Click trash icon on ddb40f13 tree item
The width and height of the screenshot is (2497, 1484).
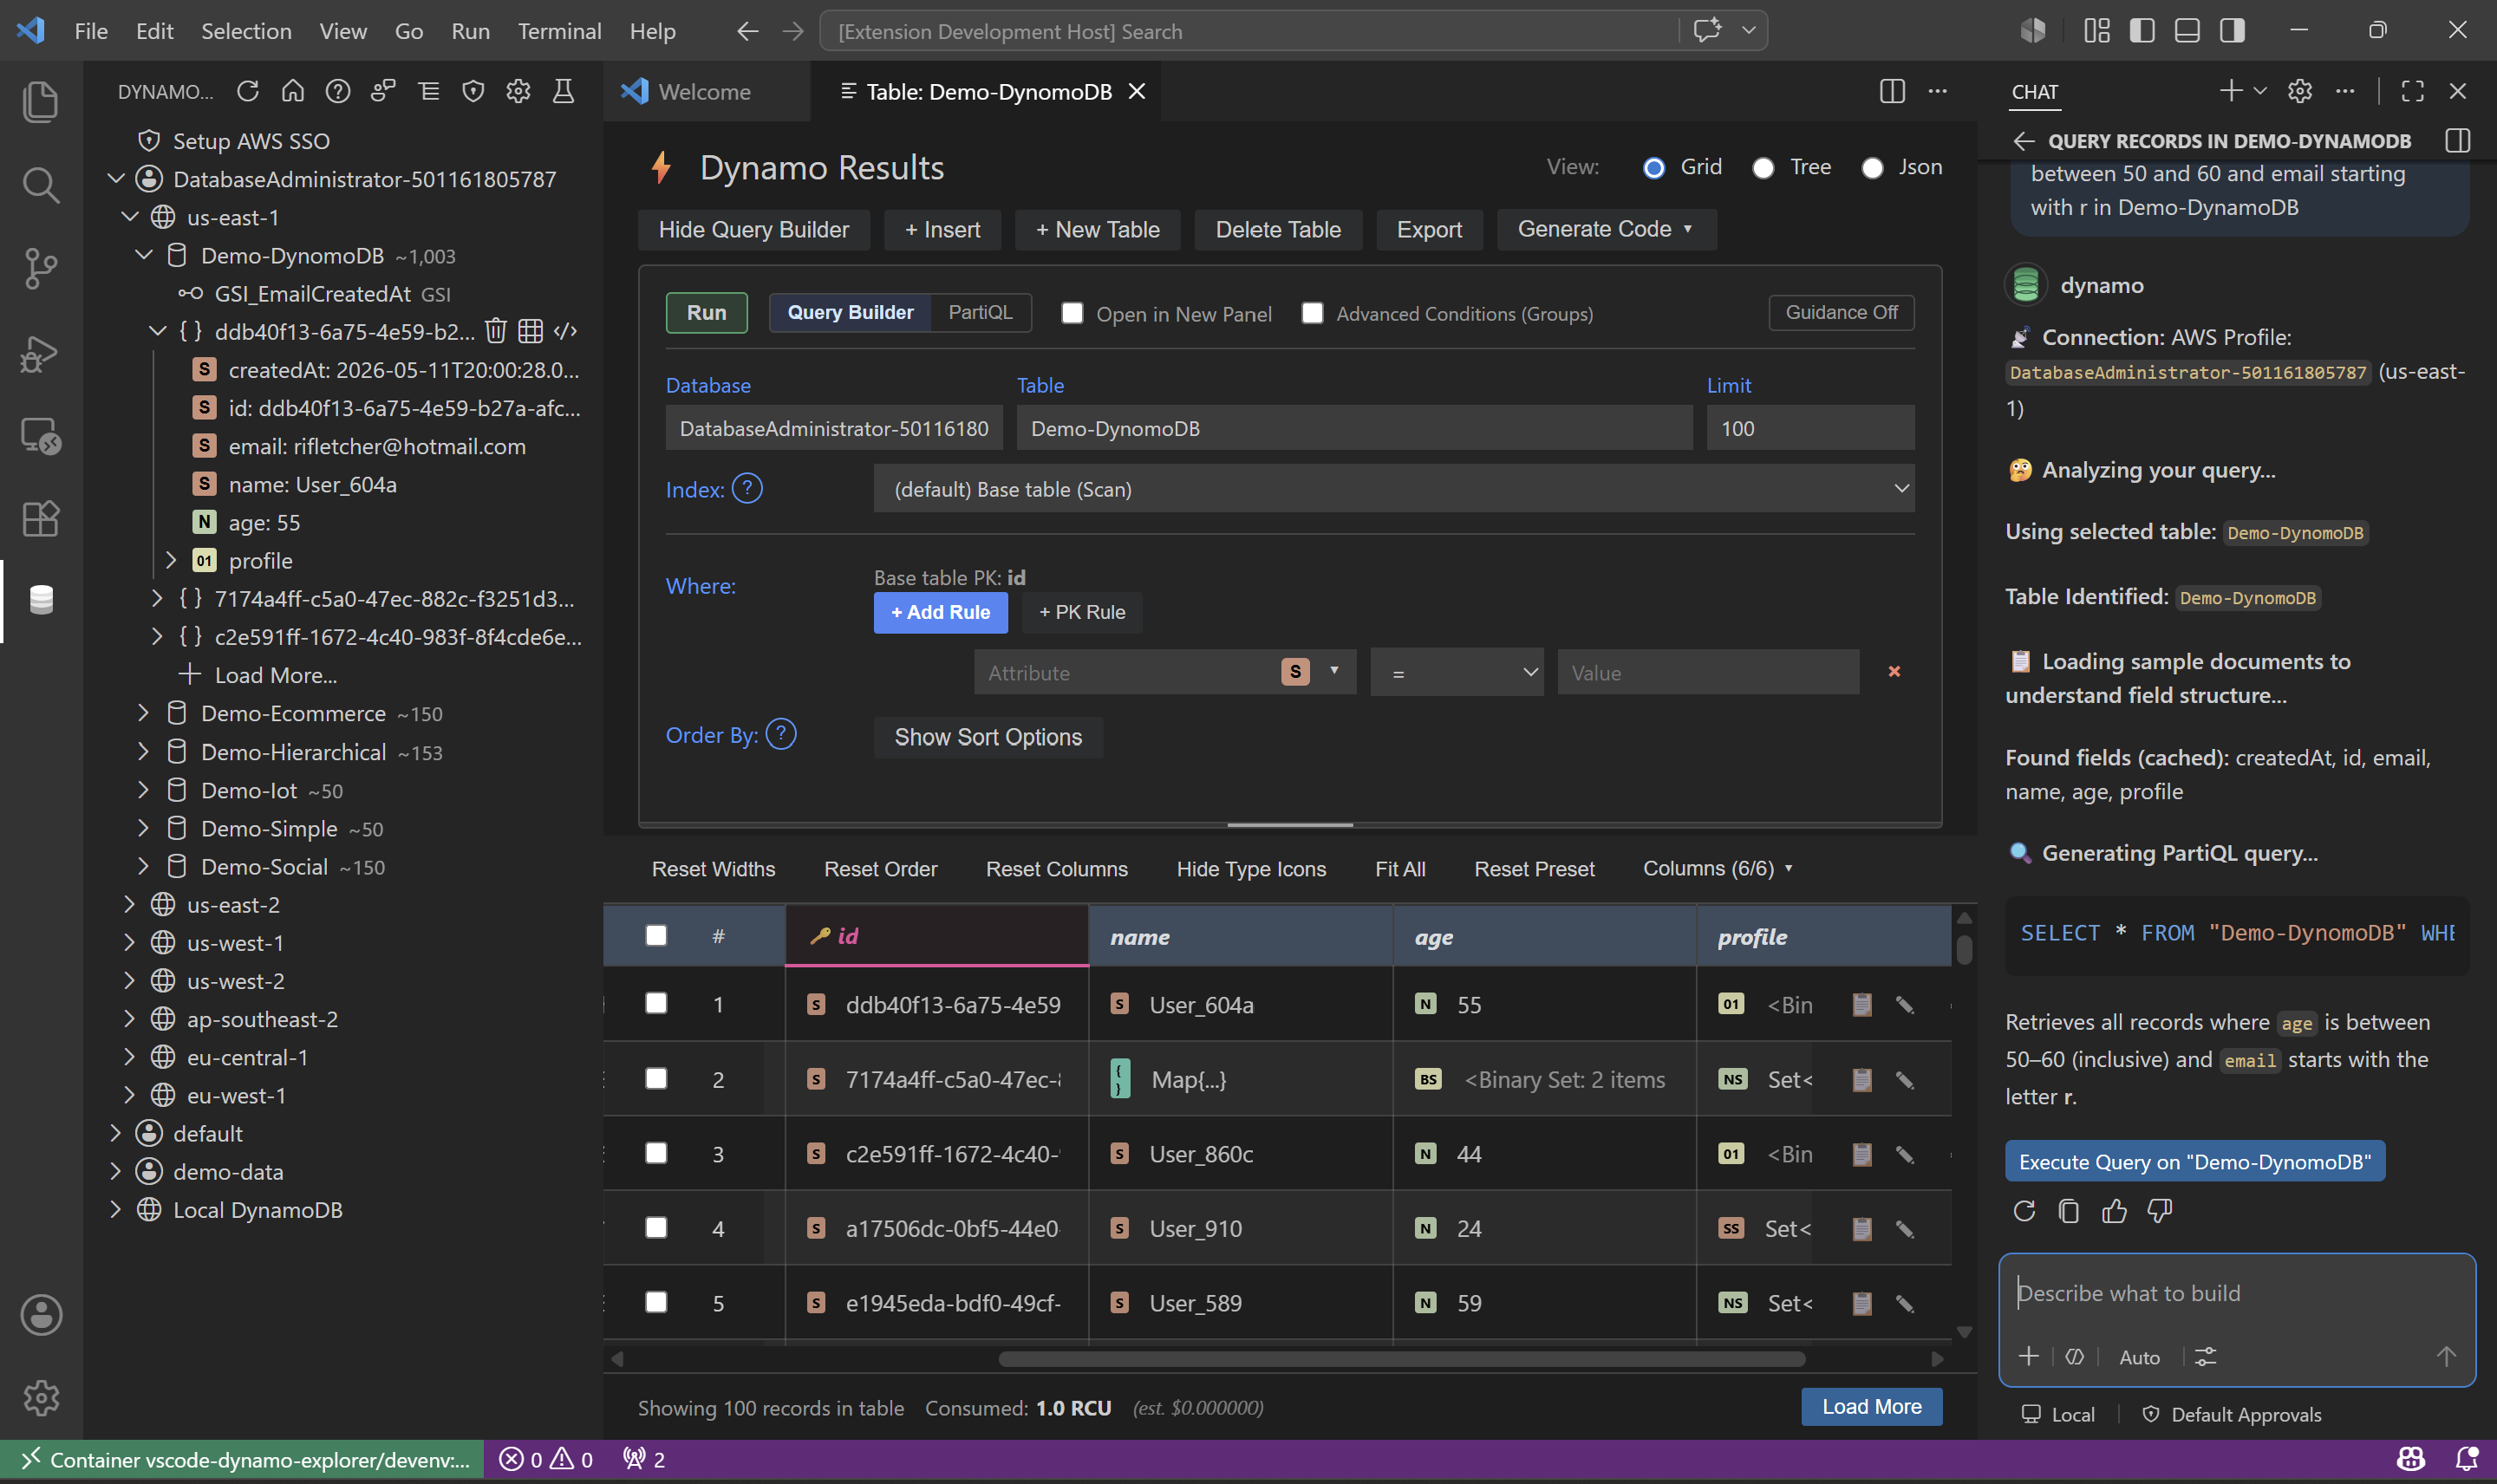click(x=496, y=331)
